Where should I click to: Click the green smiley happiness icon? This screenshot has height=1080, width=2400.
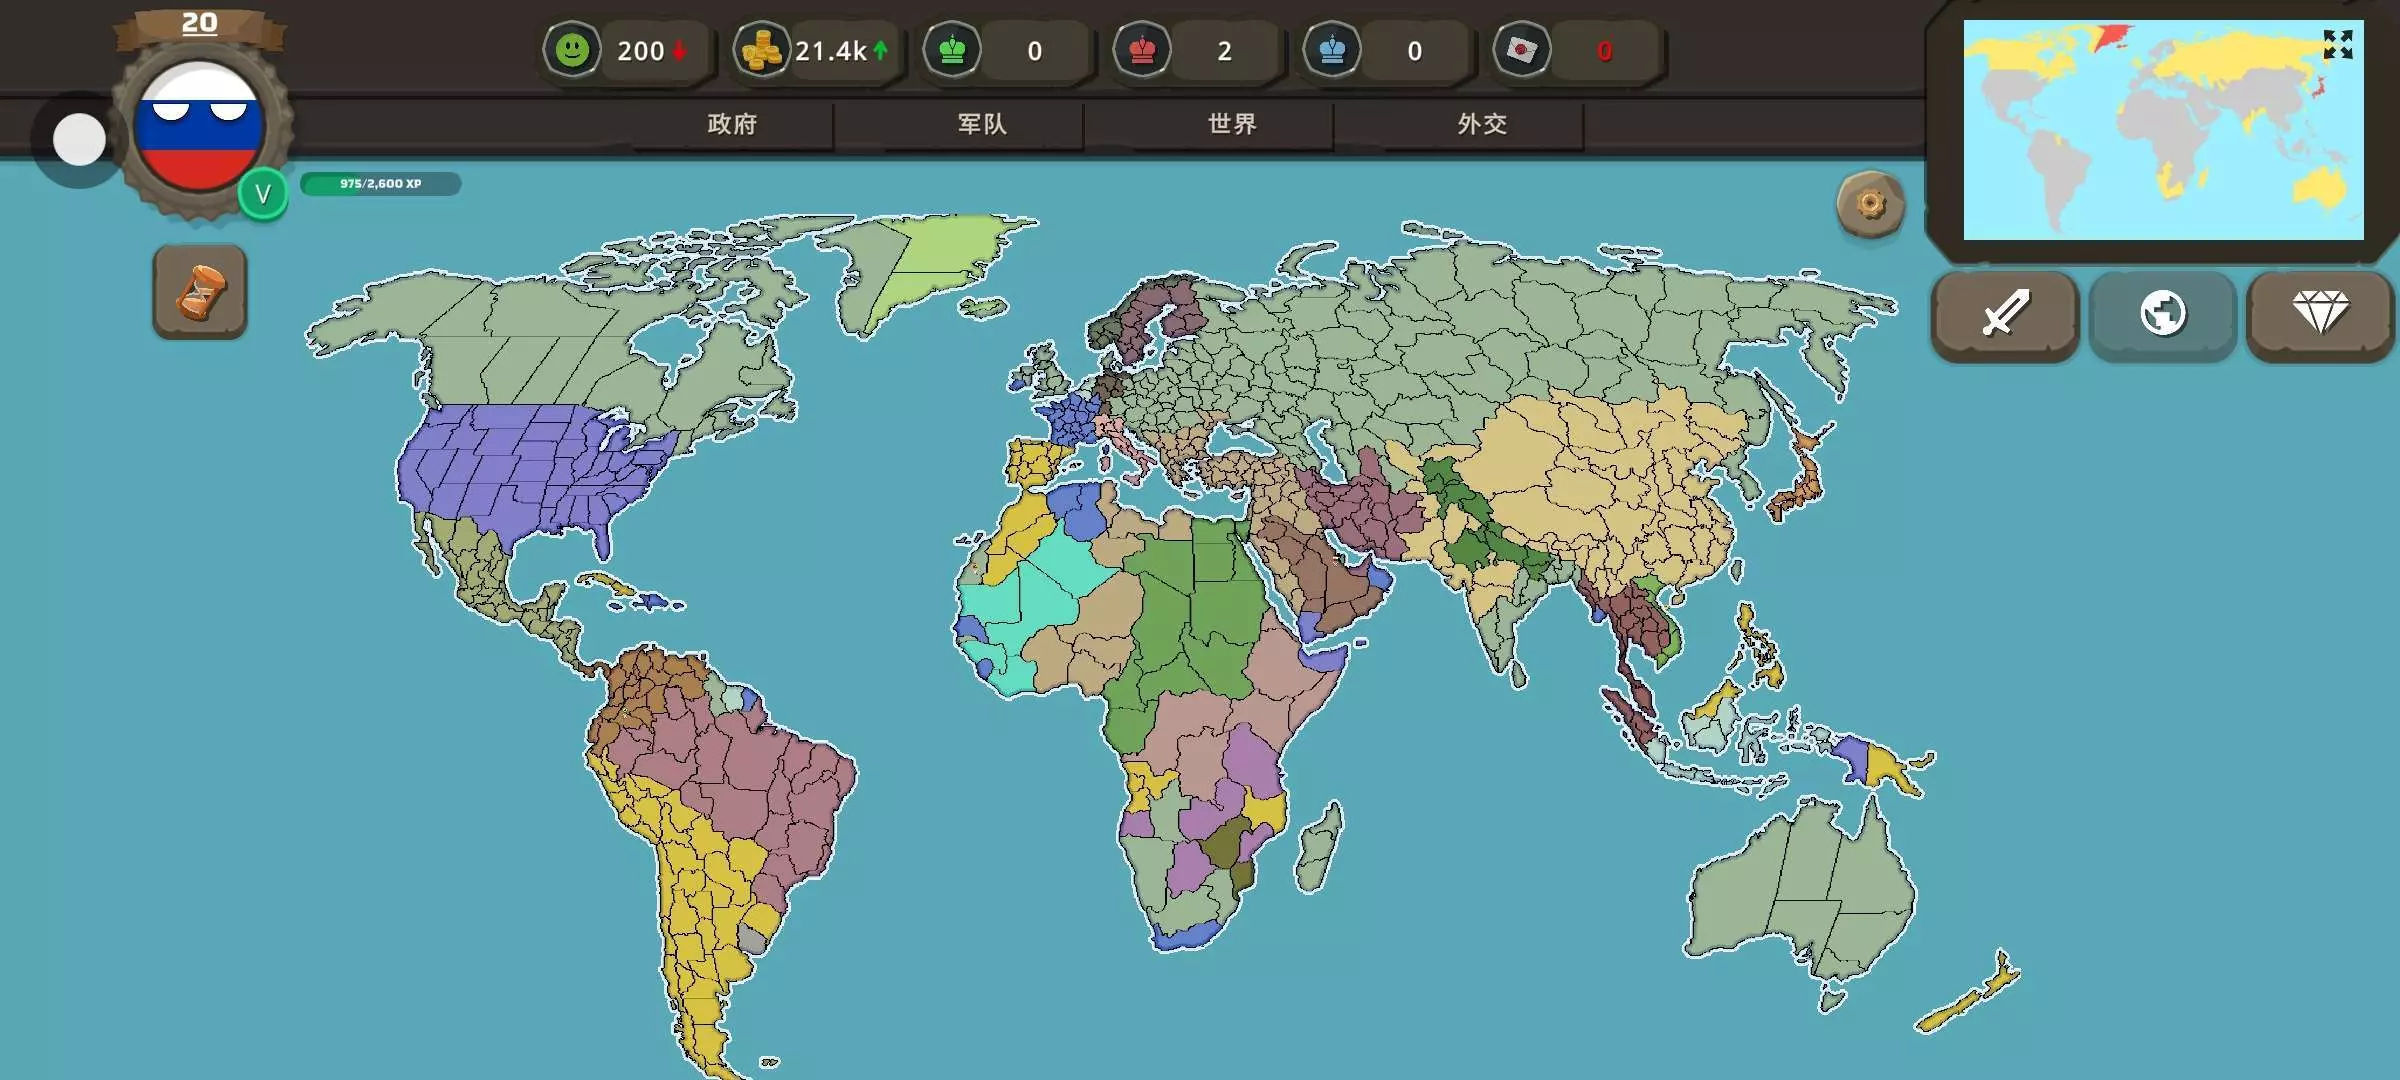572,50
